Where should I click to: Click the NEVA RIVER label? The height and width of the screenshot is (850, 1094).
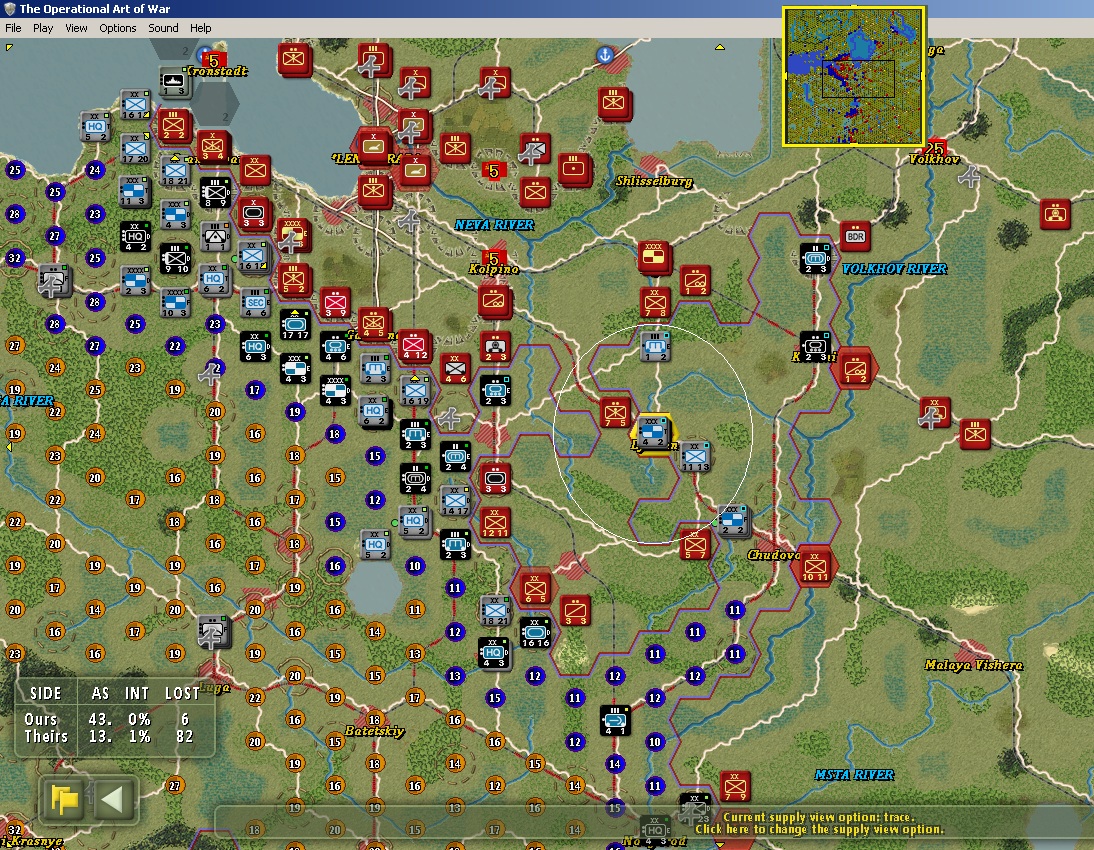point(494,225)
